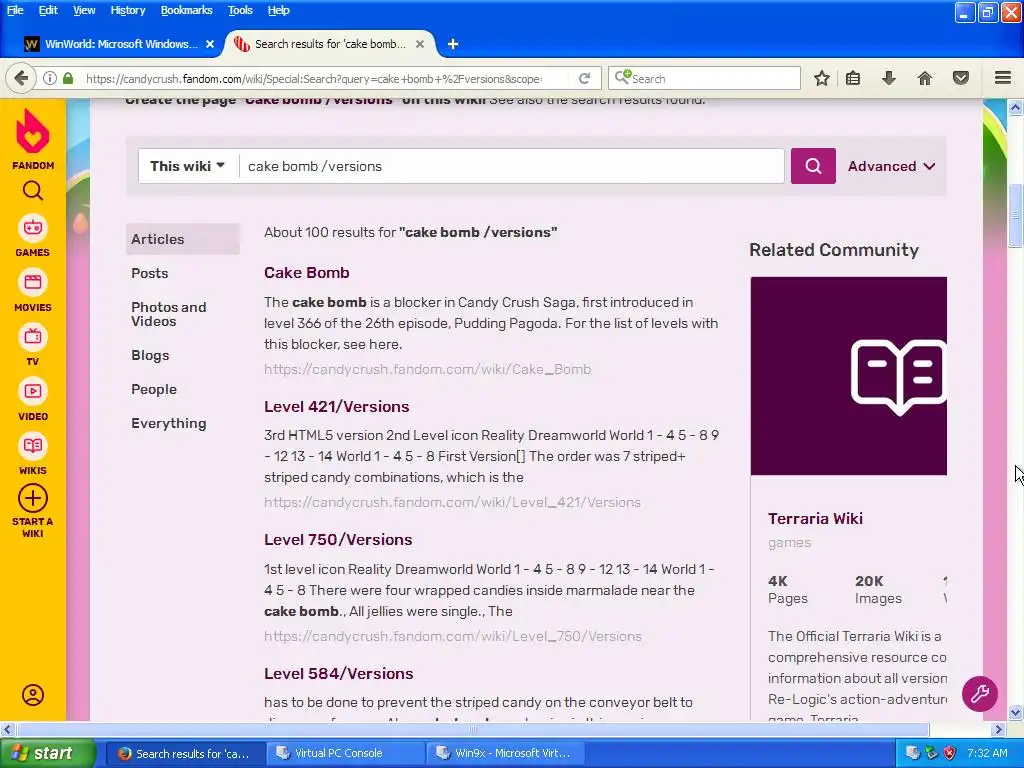This screenshot has width=1024, height=768.
Task: Focus the browser address bar
Action: (x=313, y=78)
